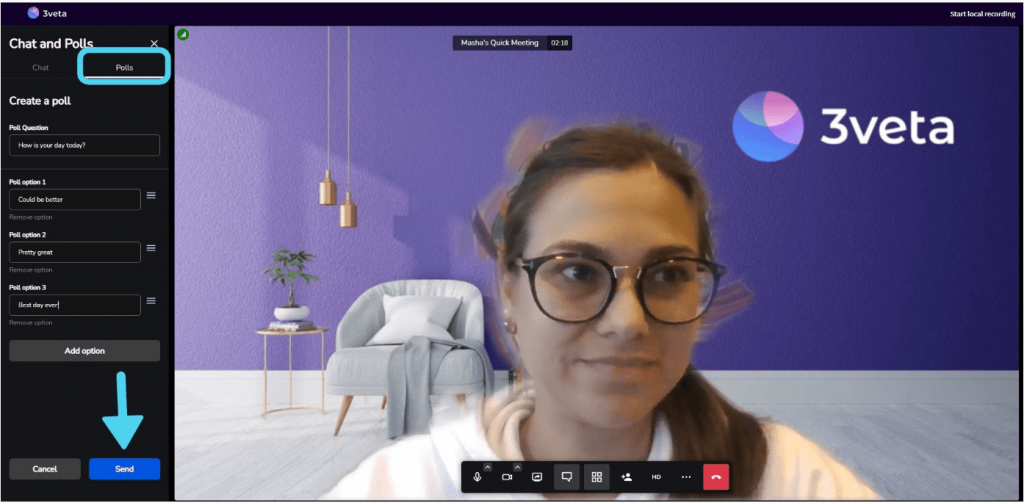
Task: Toggle the chat panel icon in the toolbar
Action: pos(567,477)
